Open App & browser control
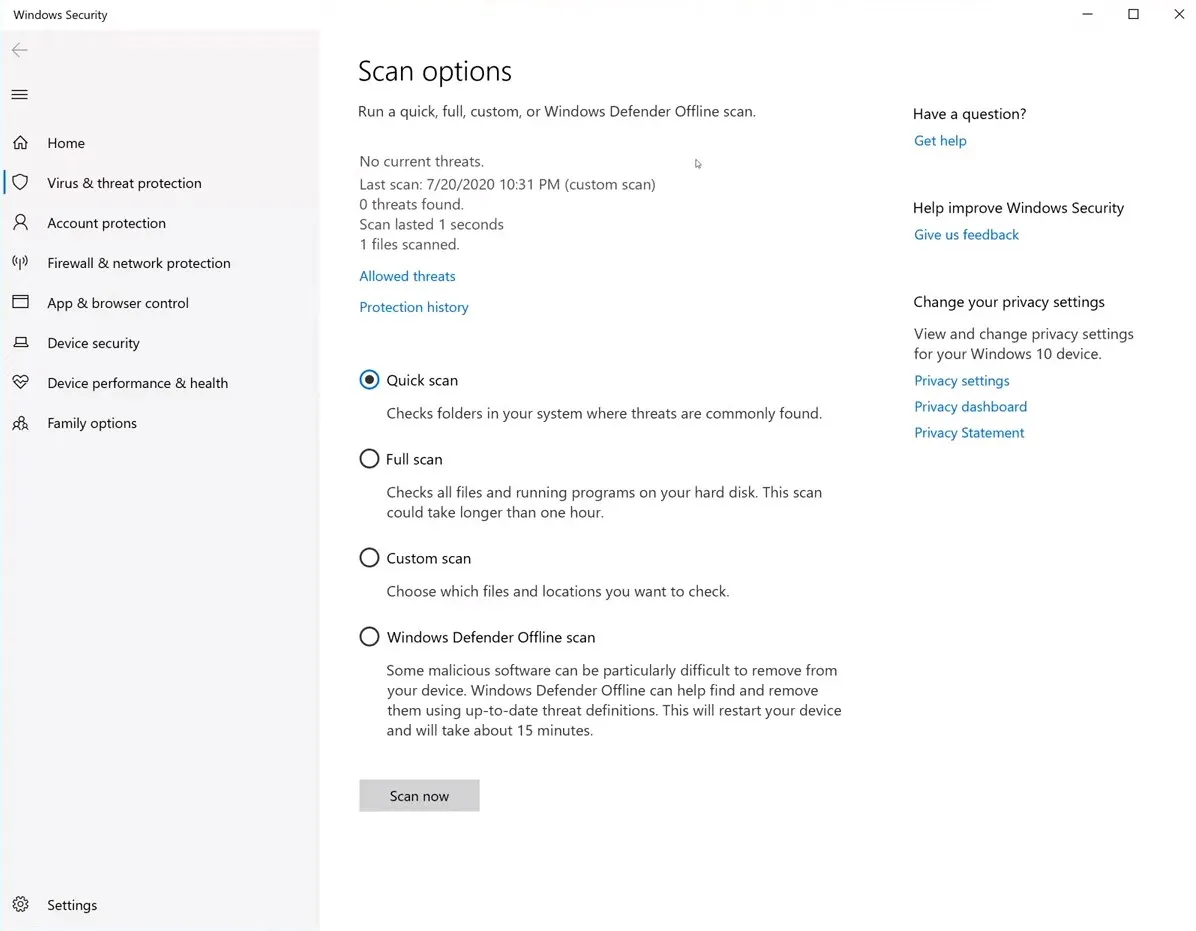 117,303
